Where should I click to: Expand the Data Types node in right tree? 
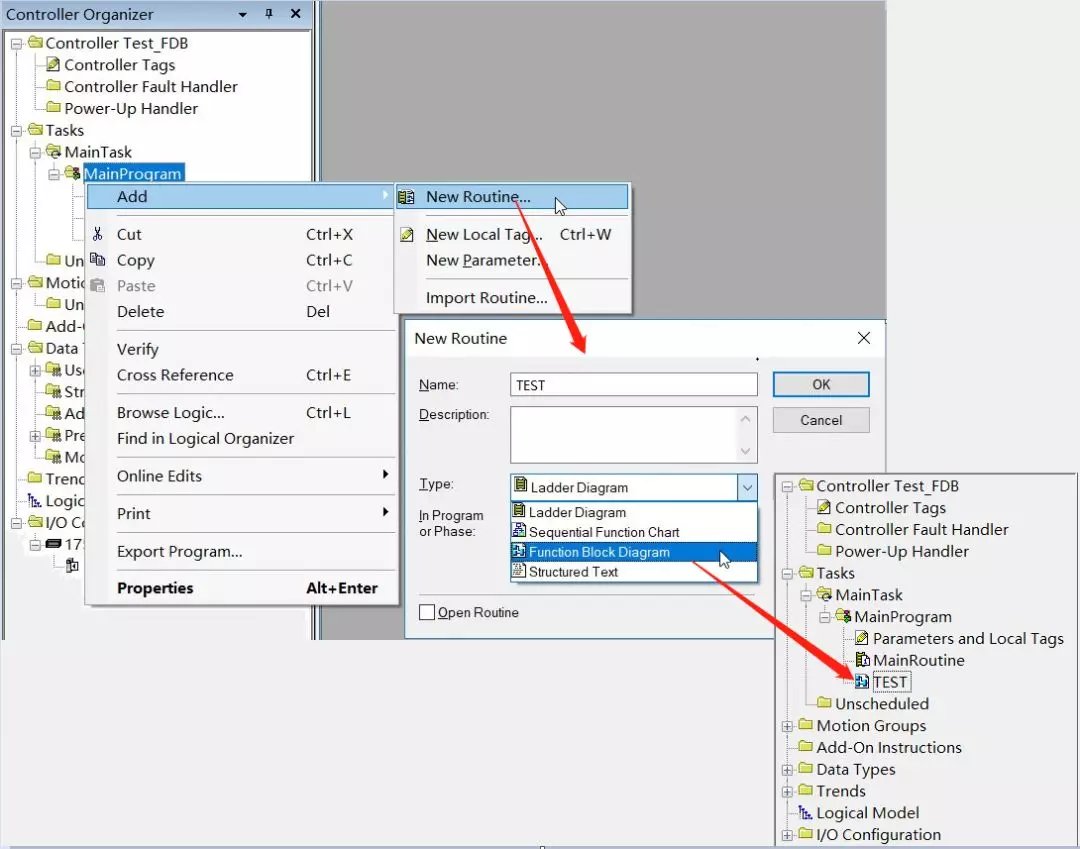tap(787, 769)
